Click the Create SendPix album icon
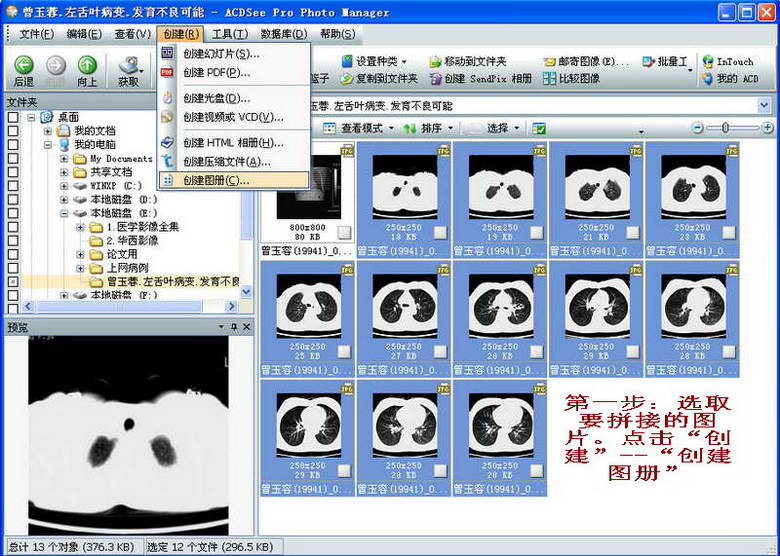 (435, 79)
